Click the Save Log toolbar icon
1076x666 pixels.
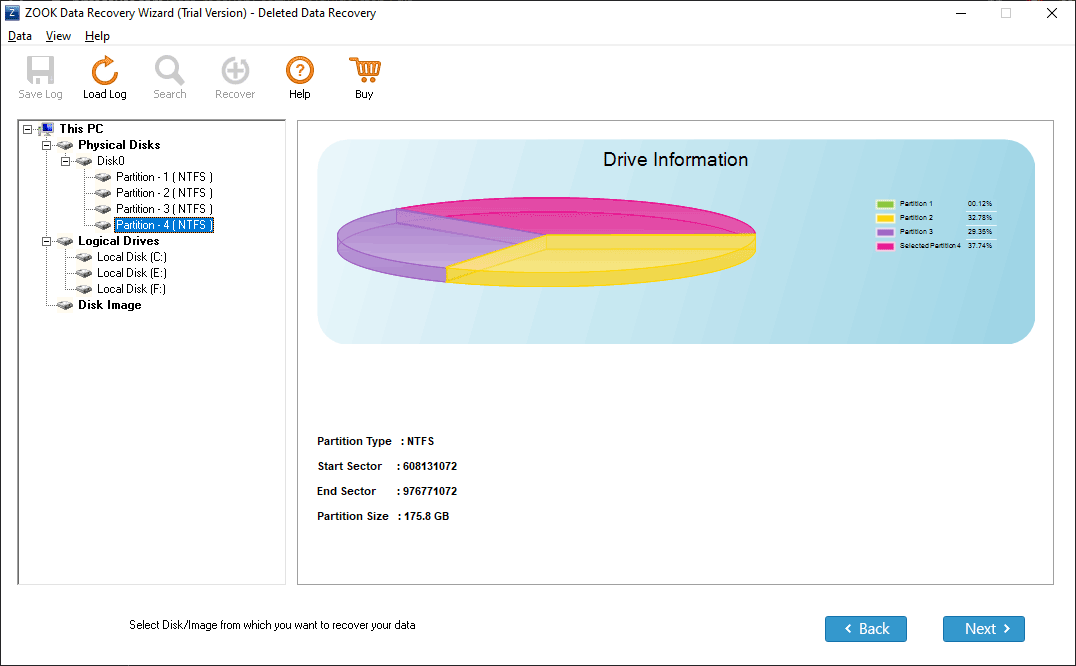click(x=40, y=70)
